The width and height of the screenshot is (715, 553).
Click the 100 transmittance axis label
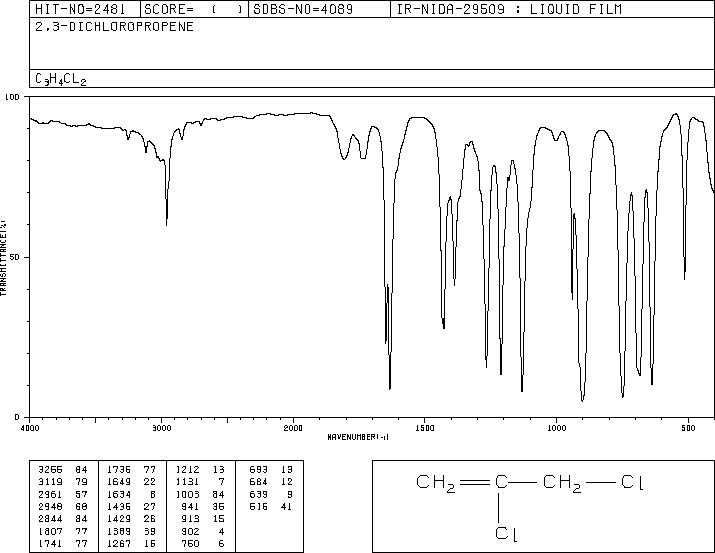click(x=12, y=97)
